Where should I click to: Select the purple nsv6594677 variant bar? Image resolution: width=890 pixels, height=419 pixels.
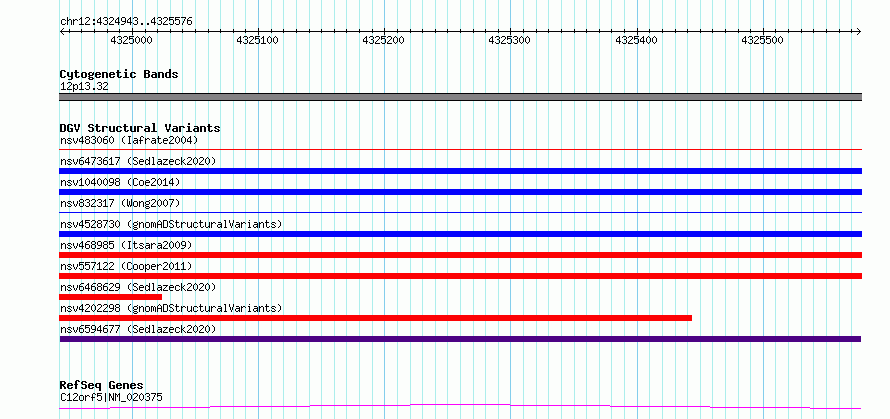click(460, 339)
